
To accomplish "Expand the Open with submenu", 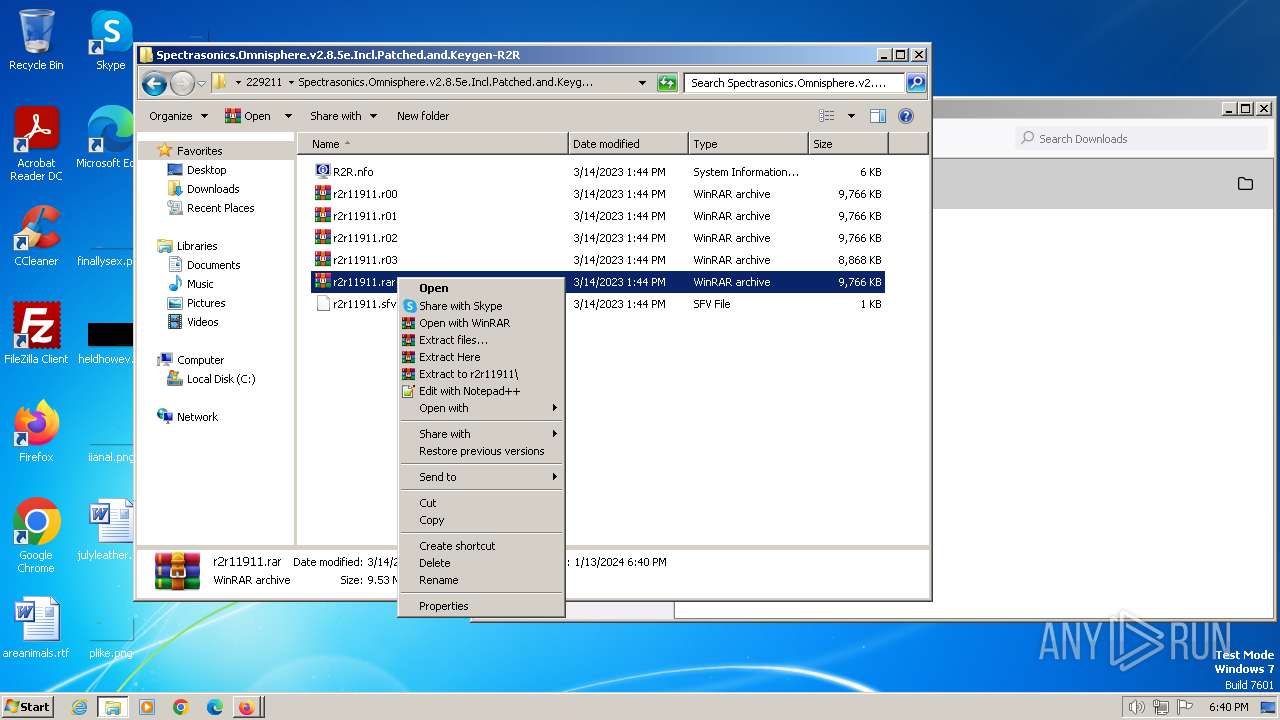I will pyautogui.click(x=482, y=408).
